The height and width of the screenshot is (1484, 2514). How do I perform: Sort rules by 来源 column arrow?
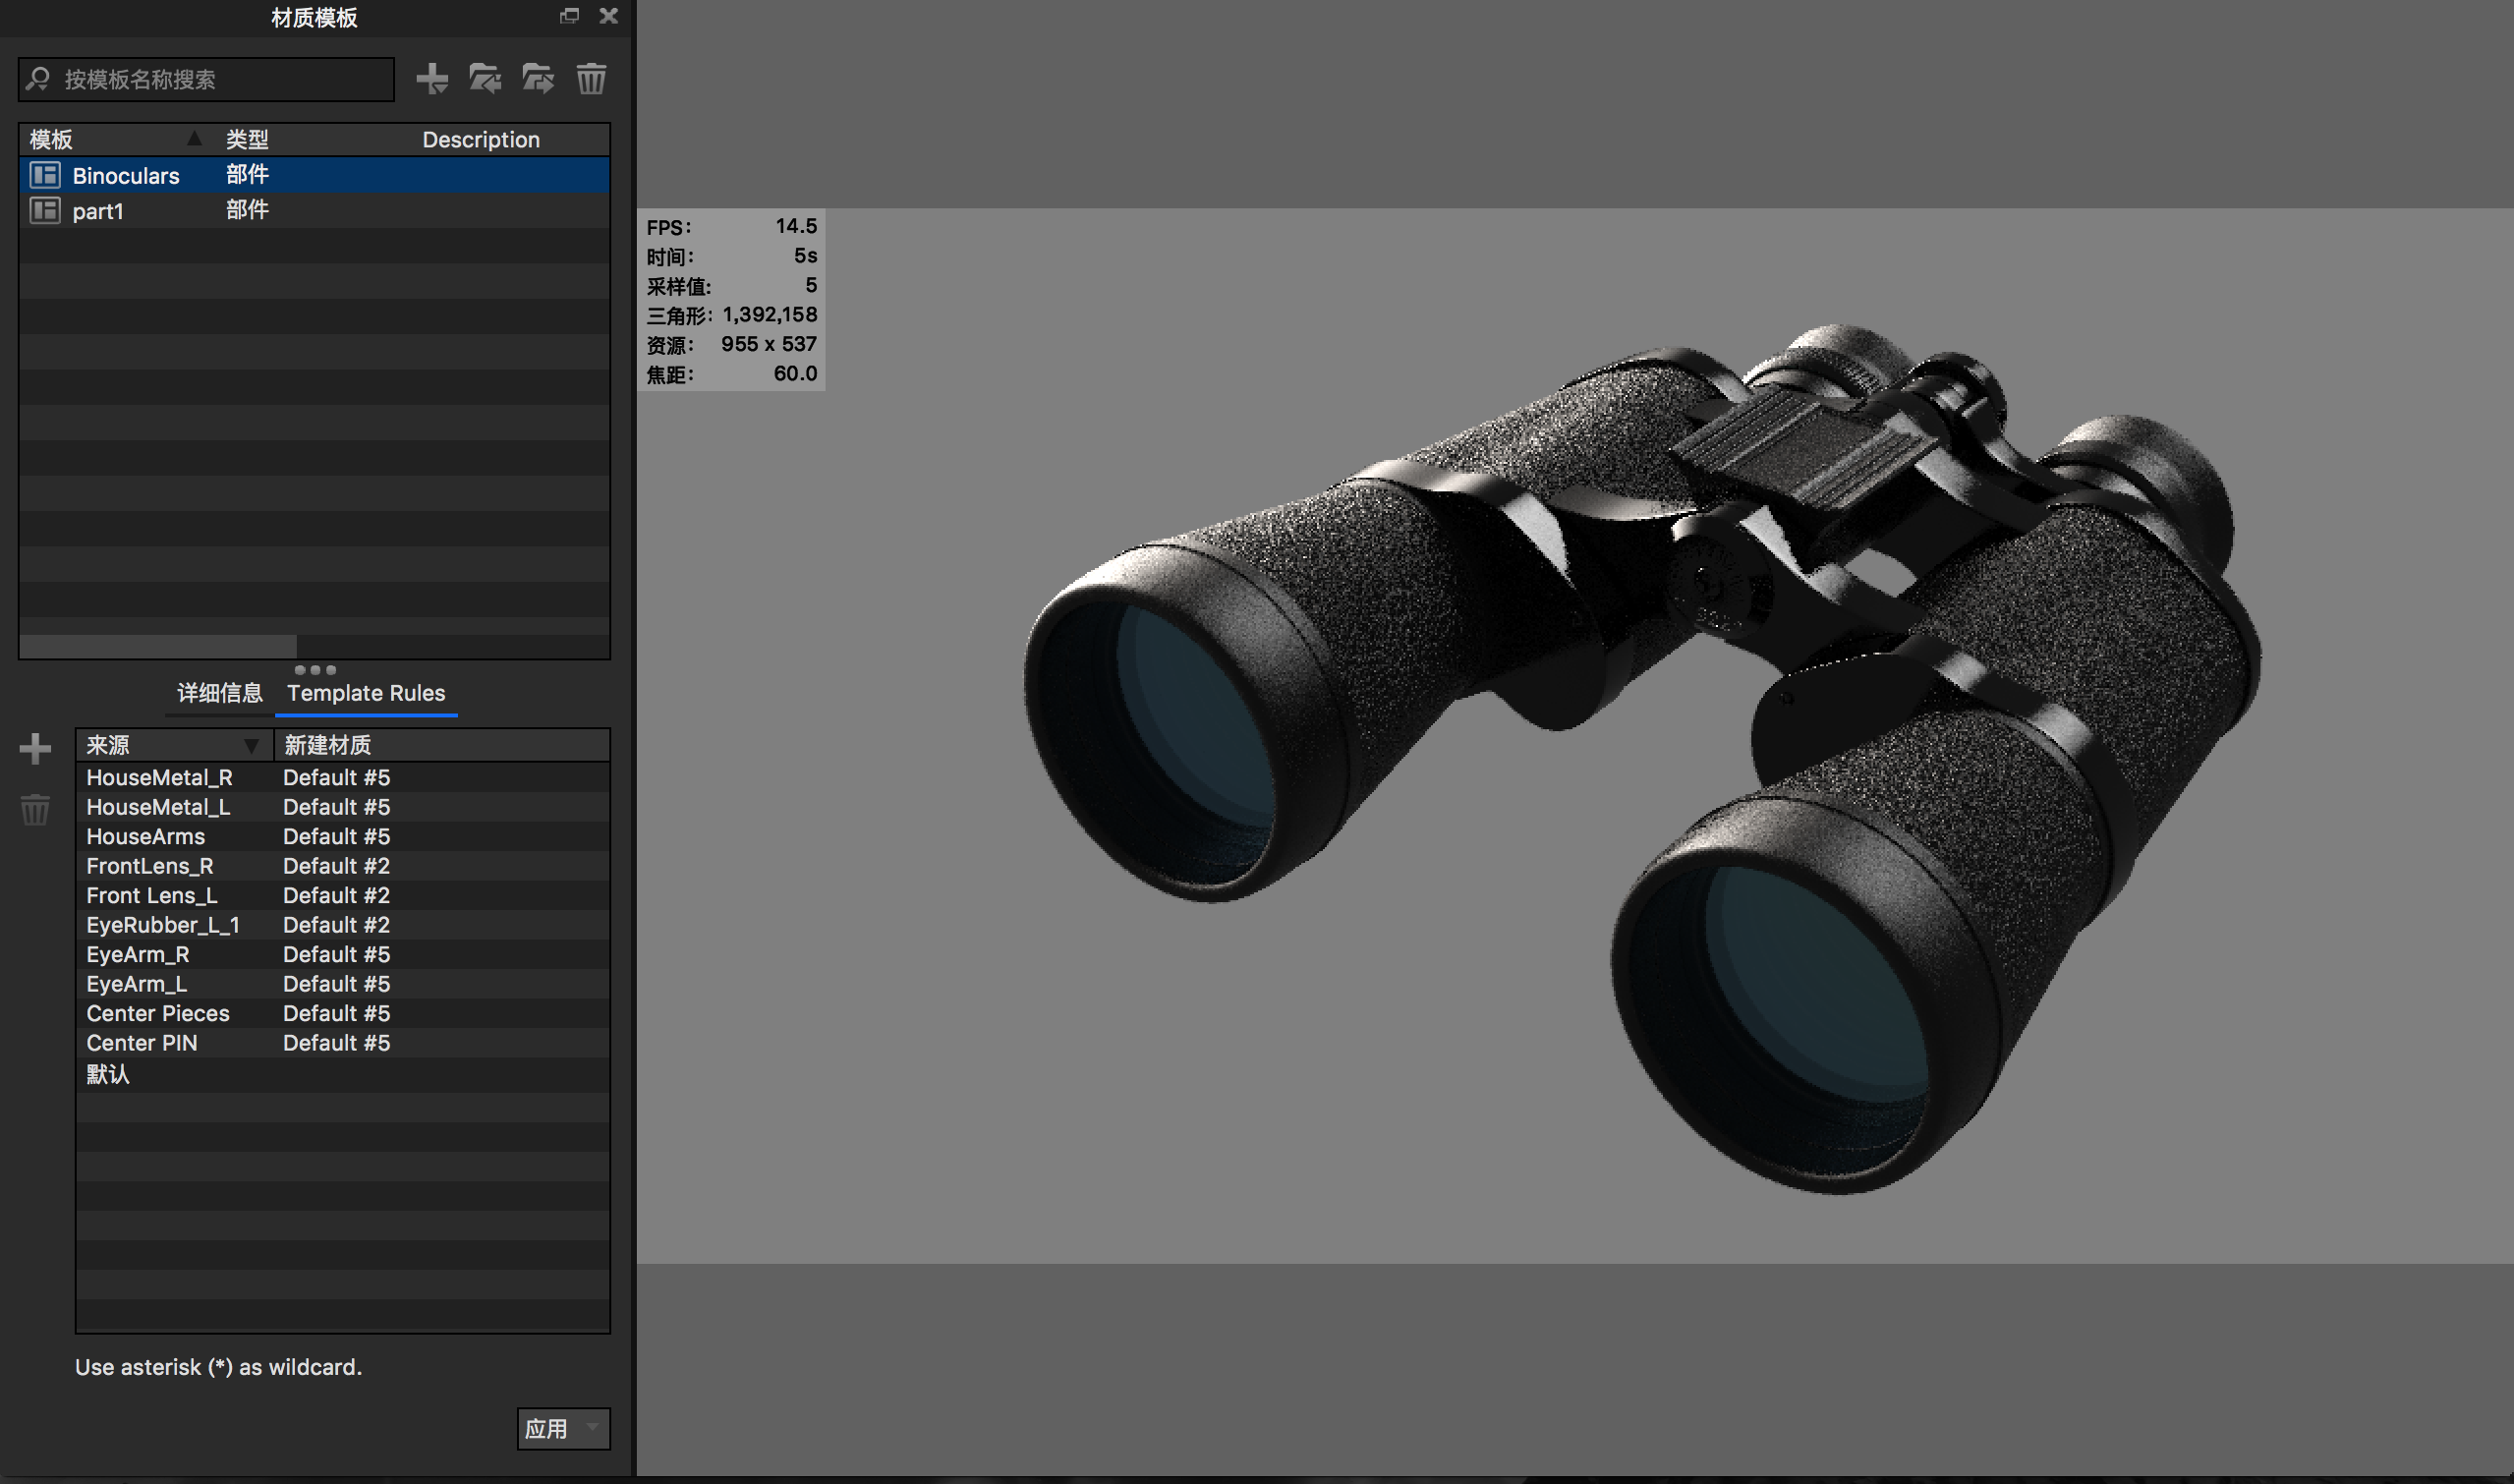click(252, 745)
